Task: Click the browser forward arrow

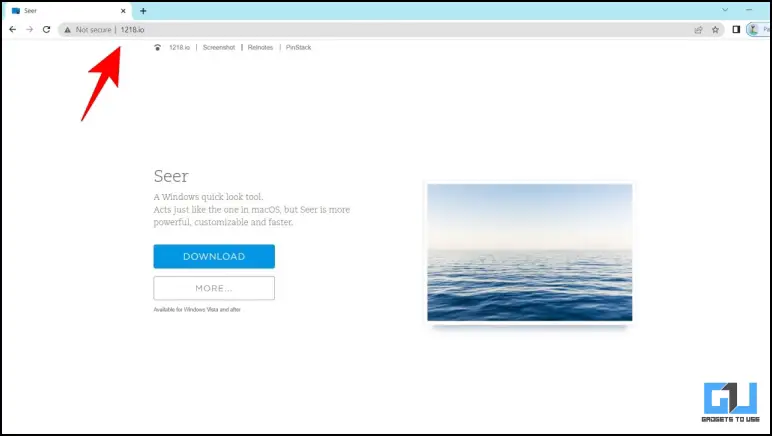Action: coord(30,30)
